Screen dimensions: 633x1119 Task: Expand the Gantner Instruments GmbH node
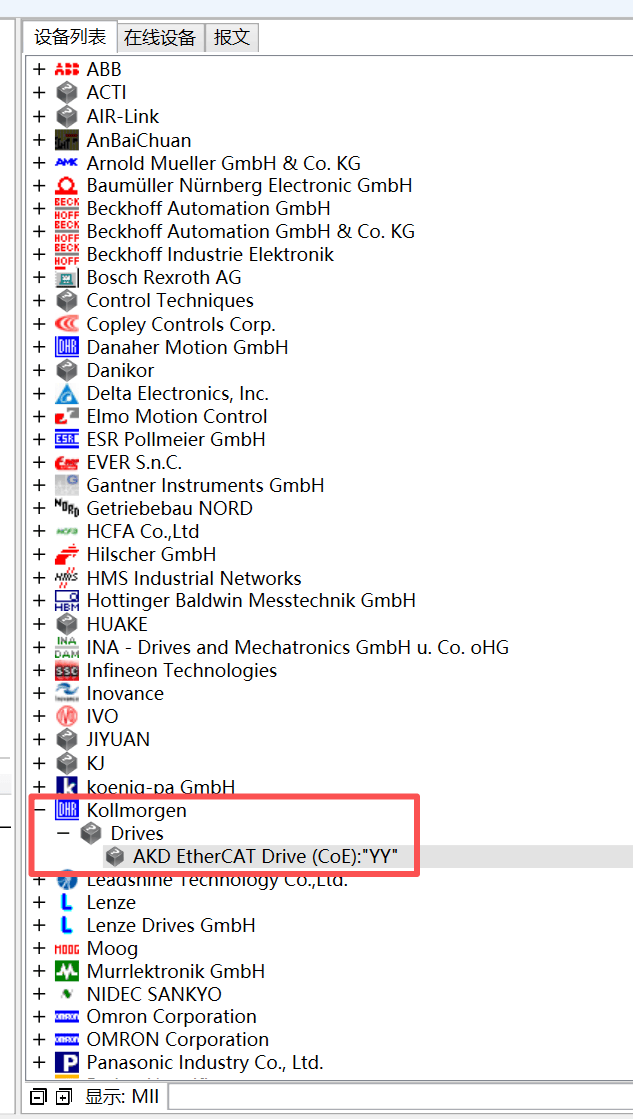(x=39, y=485)
